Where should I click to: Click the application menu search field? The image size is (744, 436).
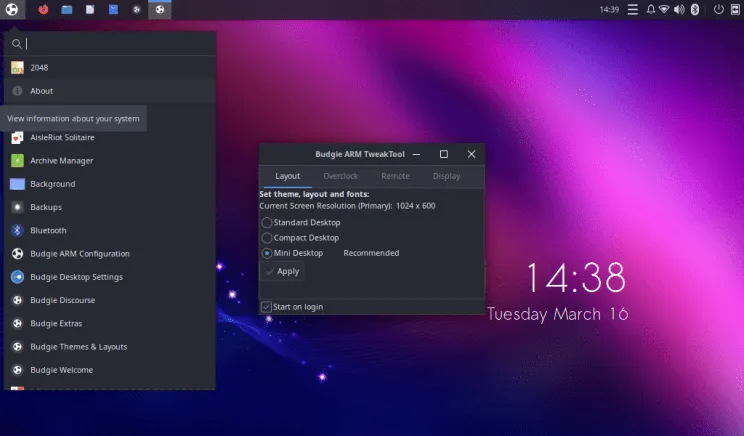pos(115,43)
